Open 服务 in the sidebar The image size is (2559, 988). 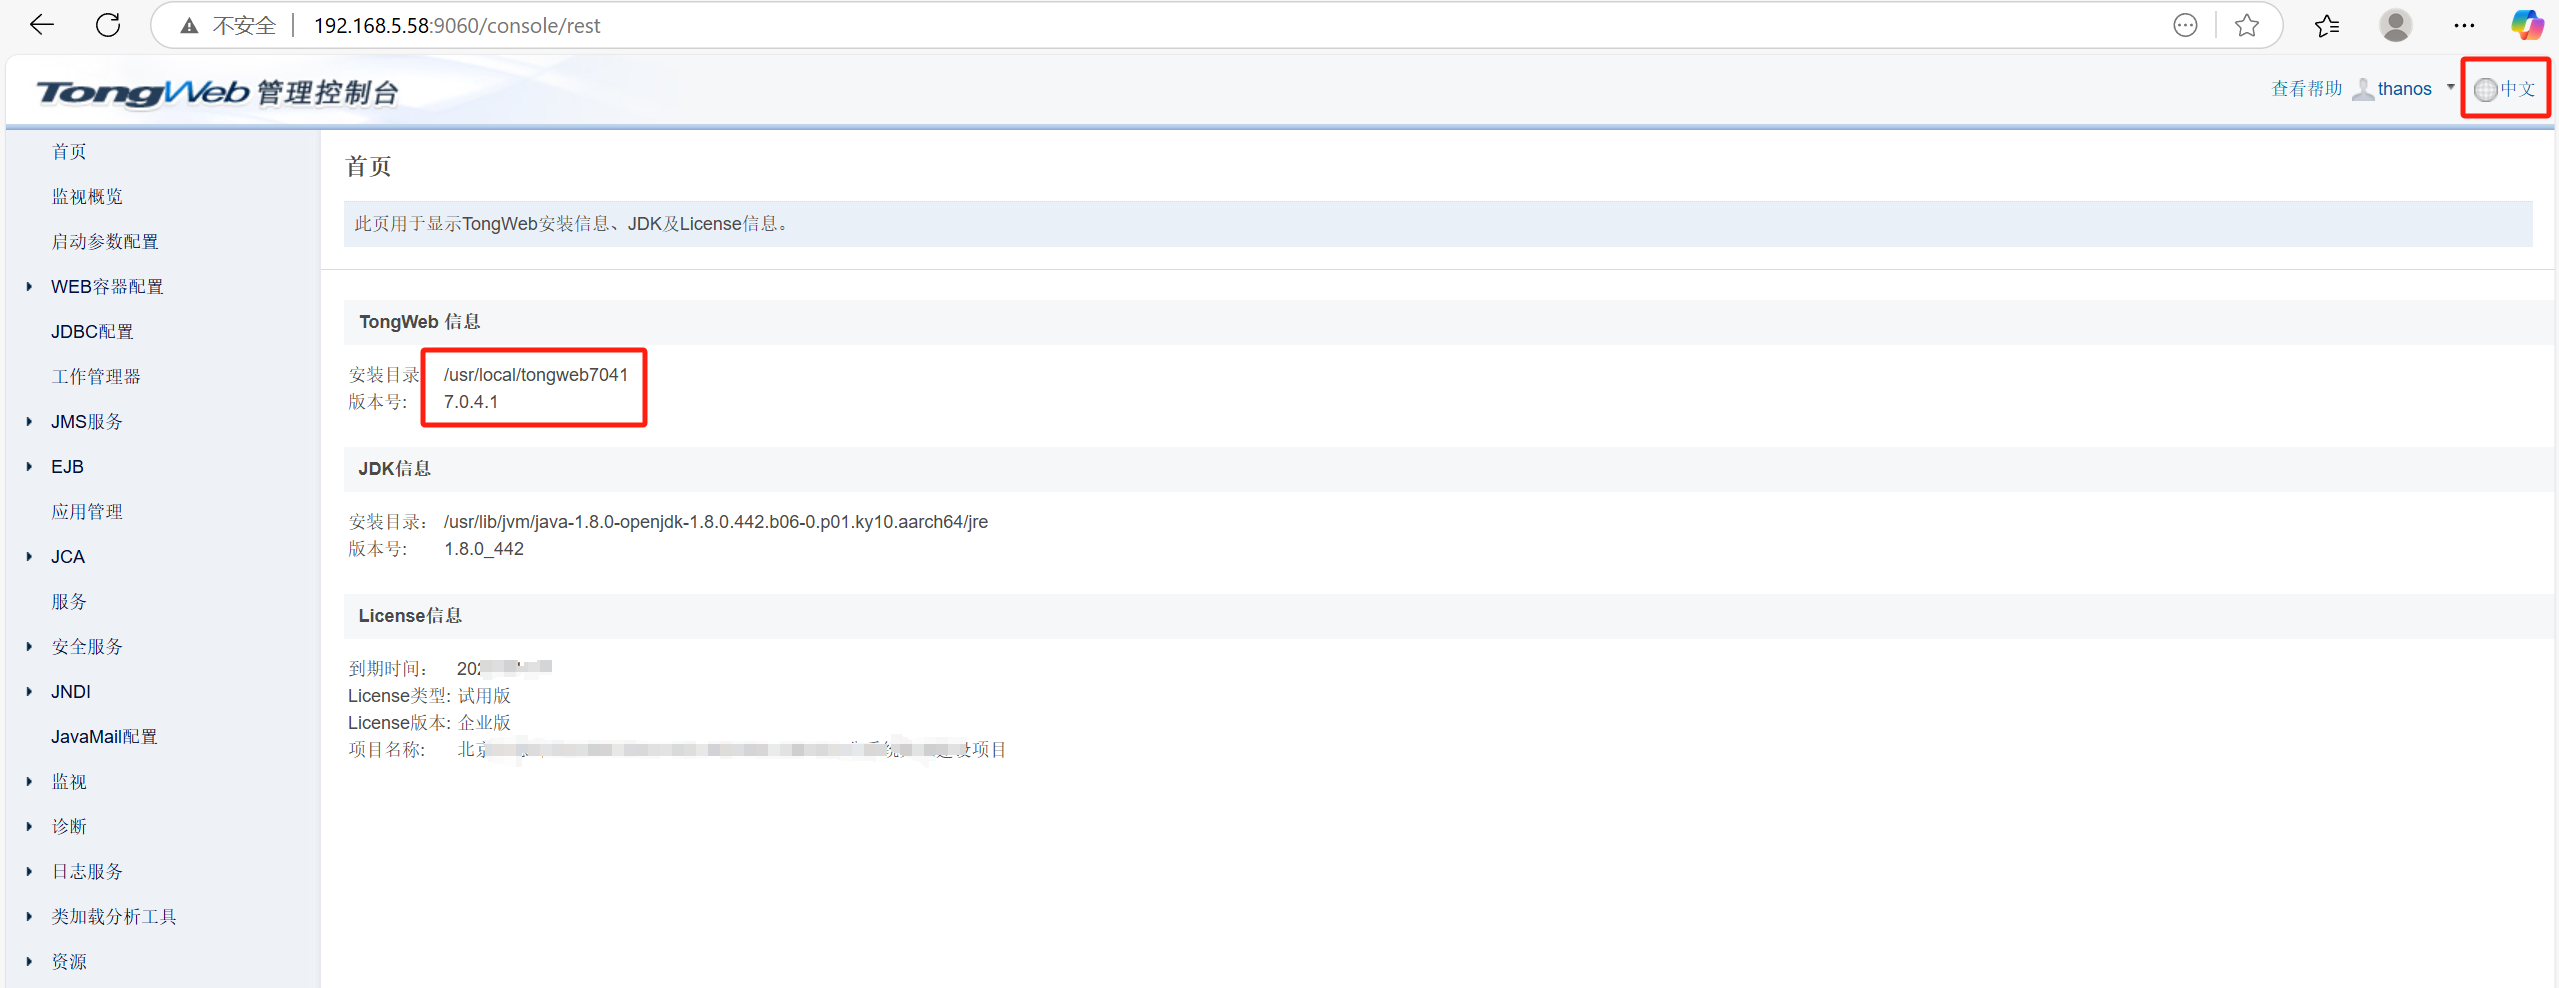point(69,601)
